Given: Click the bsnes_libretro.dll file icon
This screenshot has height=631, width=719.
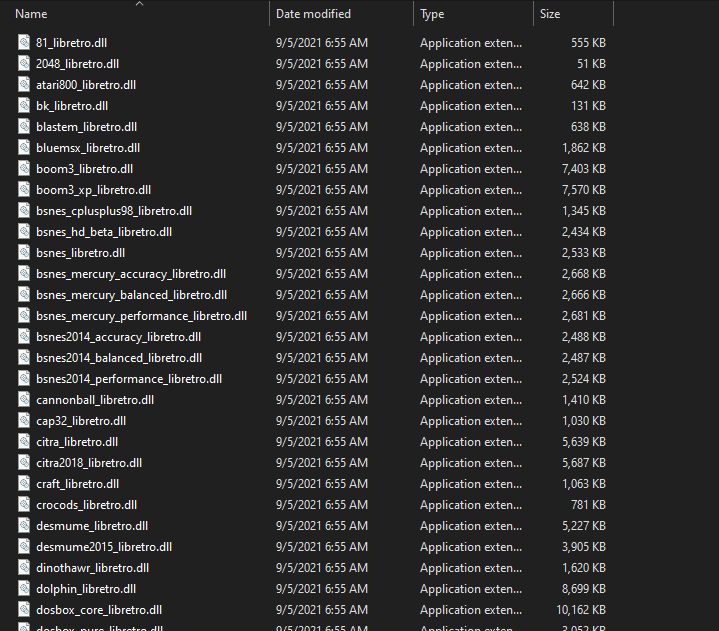Looking at the screenshot, I should [x=24, y=253].
